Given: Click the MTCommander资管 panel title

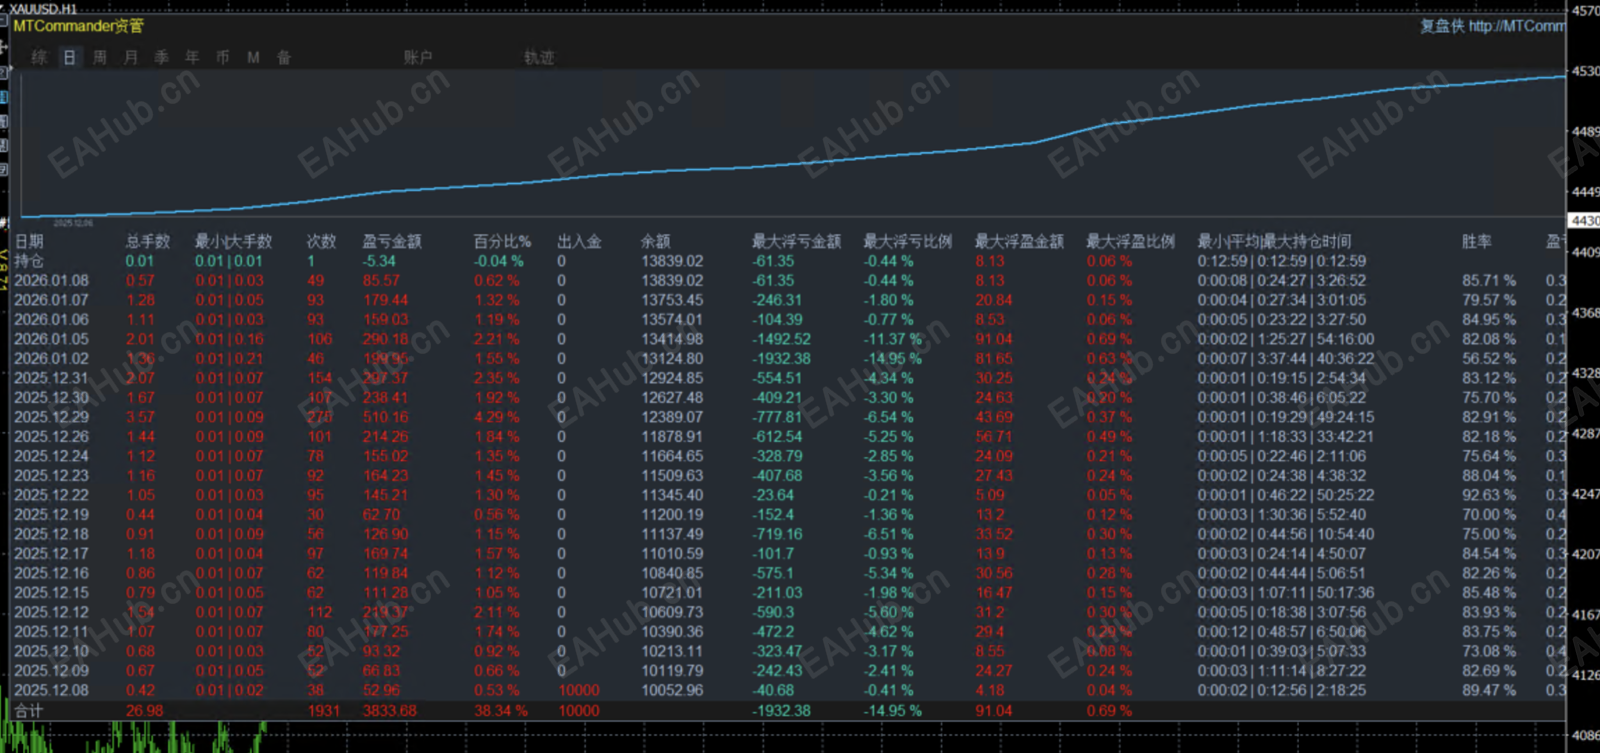Looking at the screenshot, I should coord(79,26).
